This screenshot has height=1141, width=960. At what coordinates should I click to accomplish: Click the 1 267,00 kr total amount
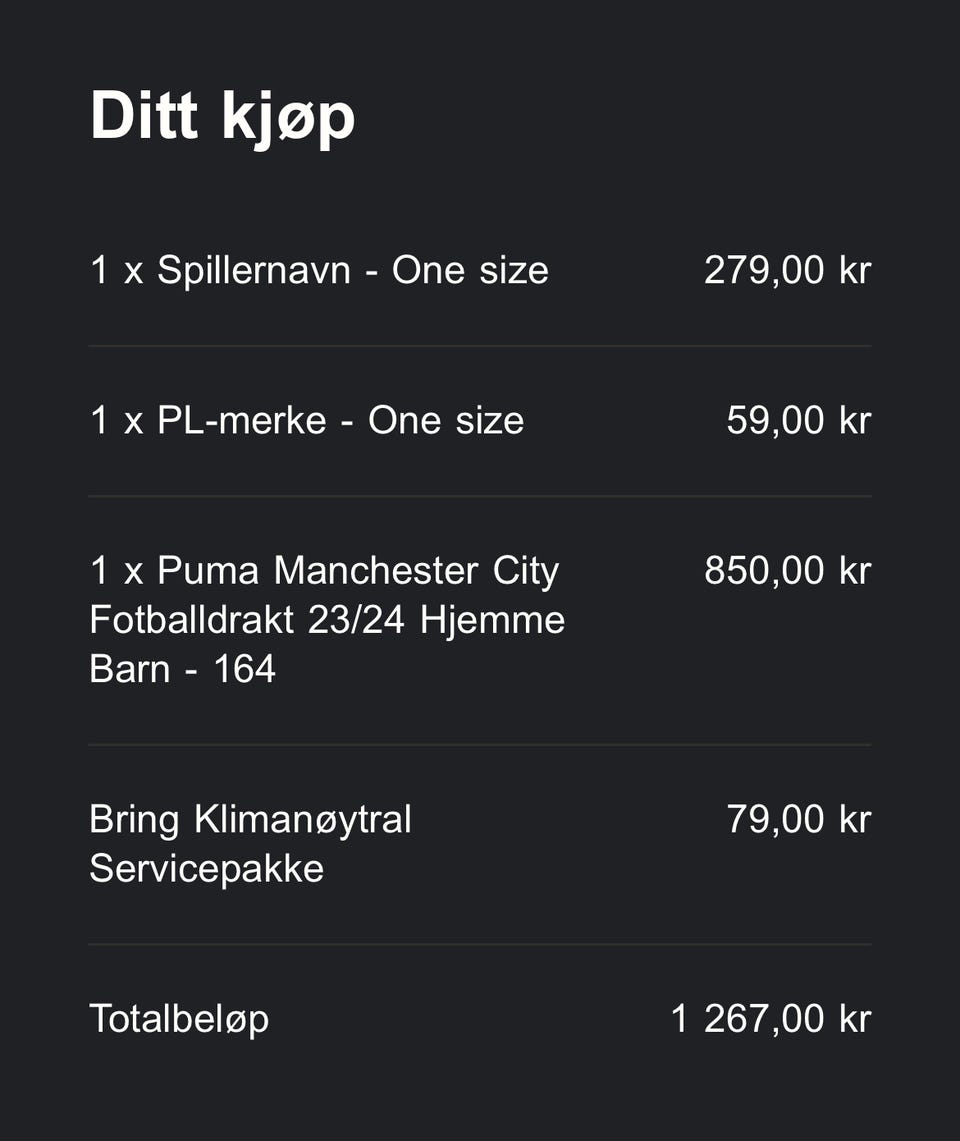pyautogui.click(x=770, y=1018)
